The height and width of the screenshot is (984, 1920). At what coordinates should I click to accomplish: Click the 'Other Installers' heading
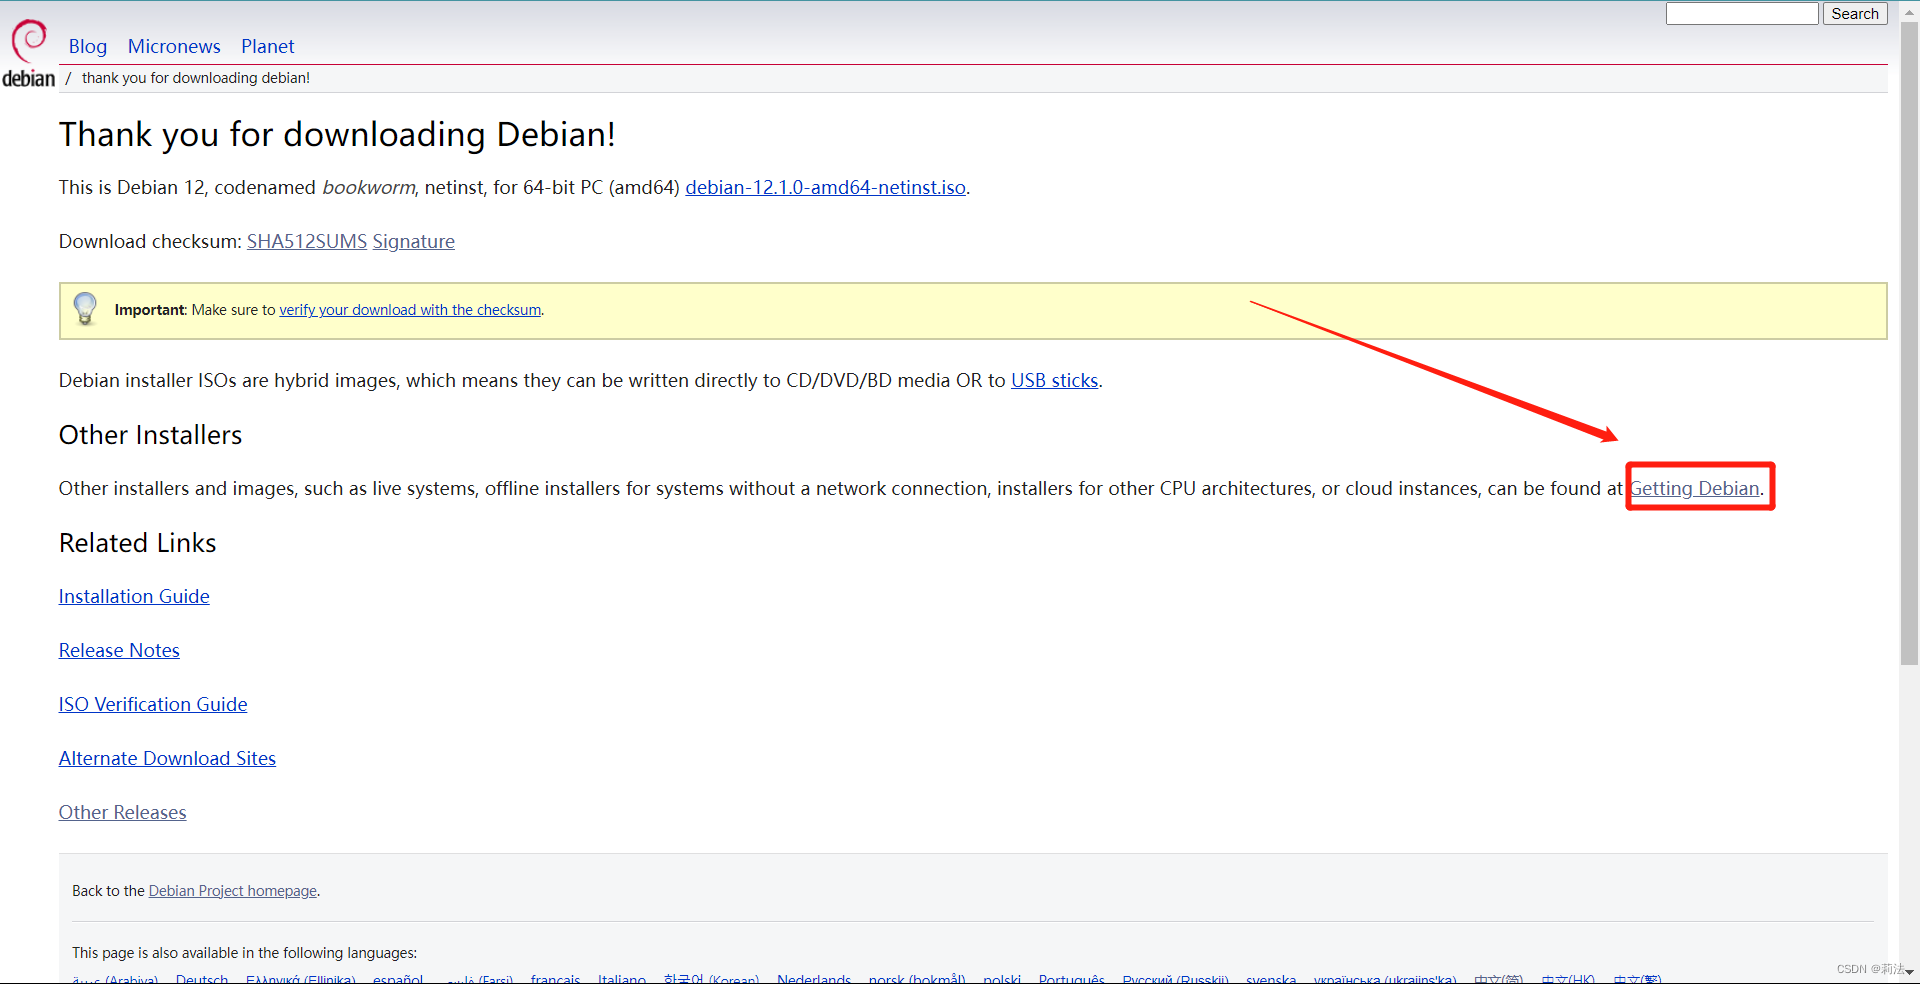[x=150, y=435]
